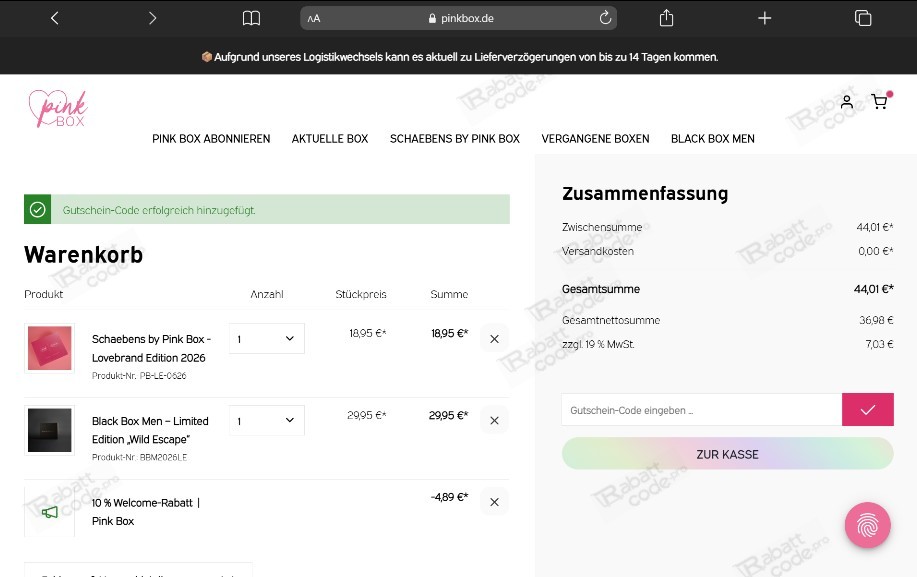Click the Pink Box heart logo
The width and height of the screenshot is (917, 577).
click(x=58, y=108)
